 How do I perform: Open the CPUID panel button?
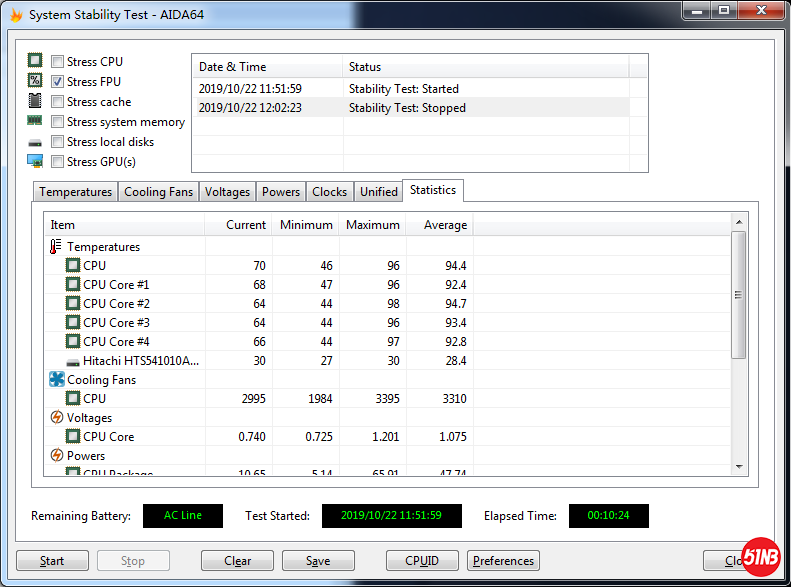coord(423,561)
